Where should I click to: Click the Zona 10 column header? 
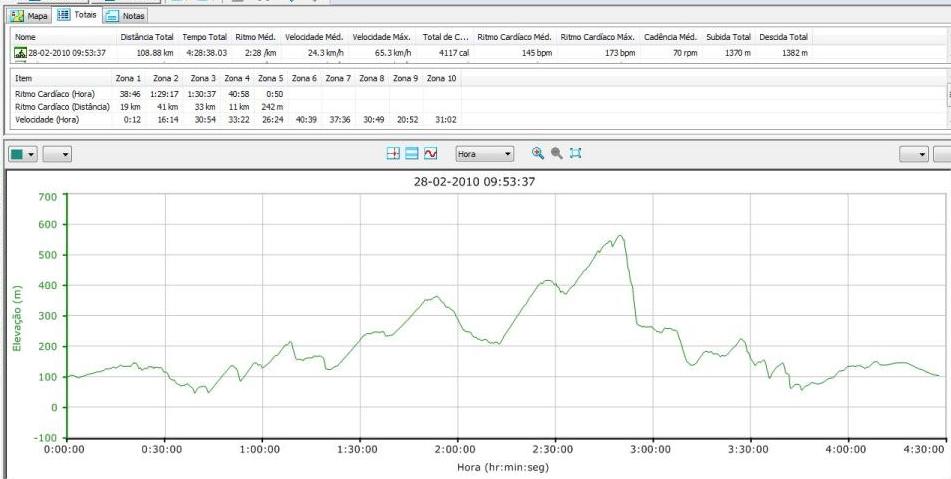442,78
